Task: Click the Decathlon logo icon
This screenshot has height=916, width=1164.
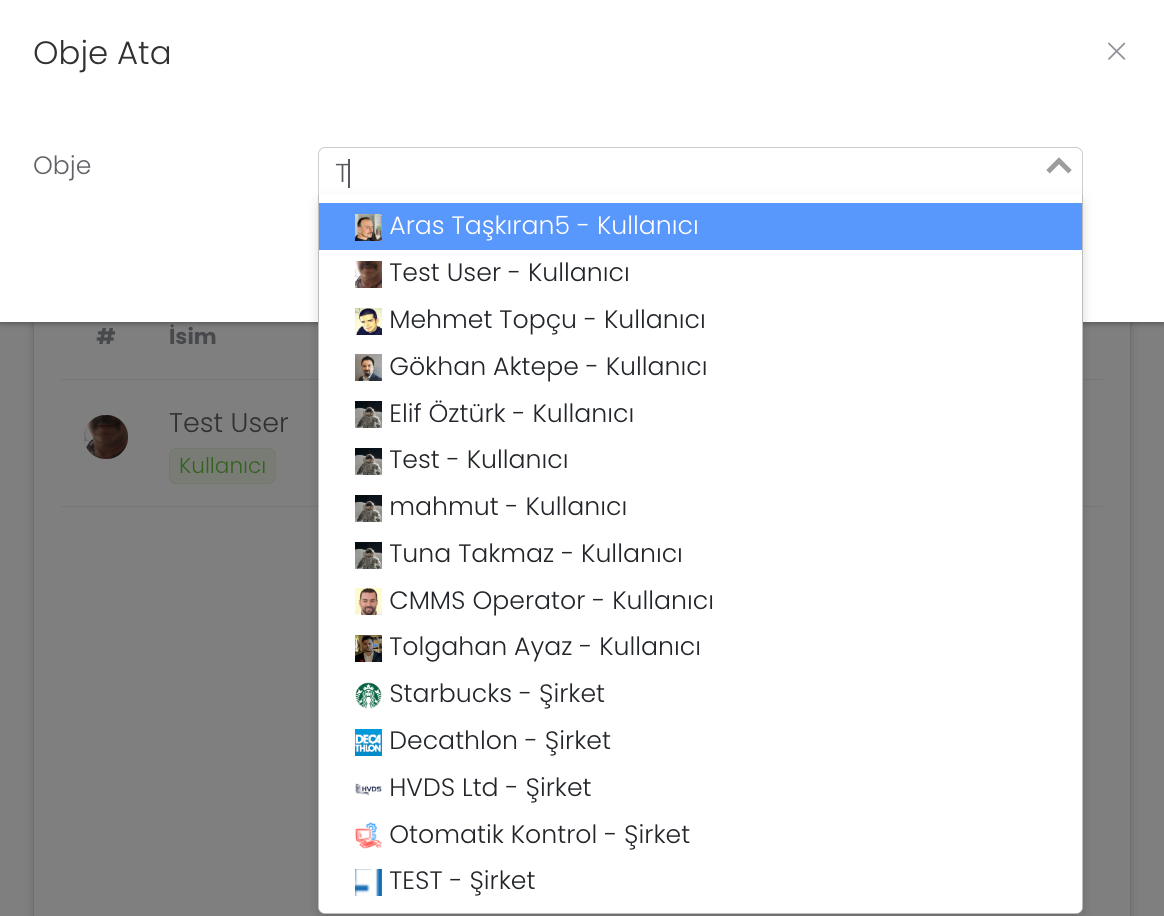Action: coord(368,742)
